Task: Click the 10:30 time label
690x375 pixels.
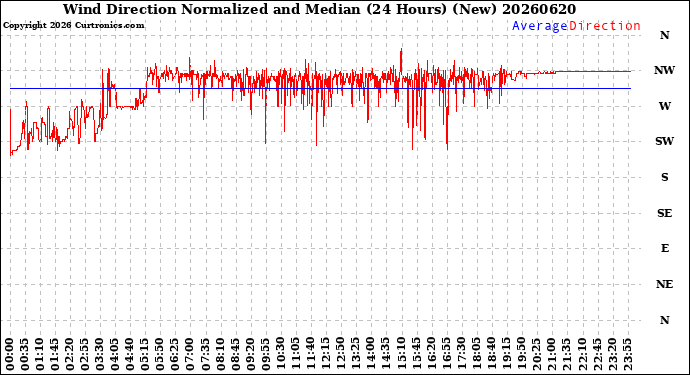Action: [280, 355]
